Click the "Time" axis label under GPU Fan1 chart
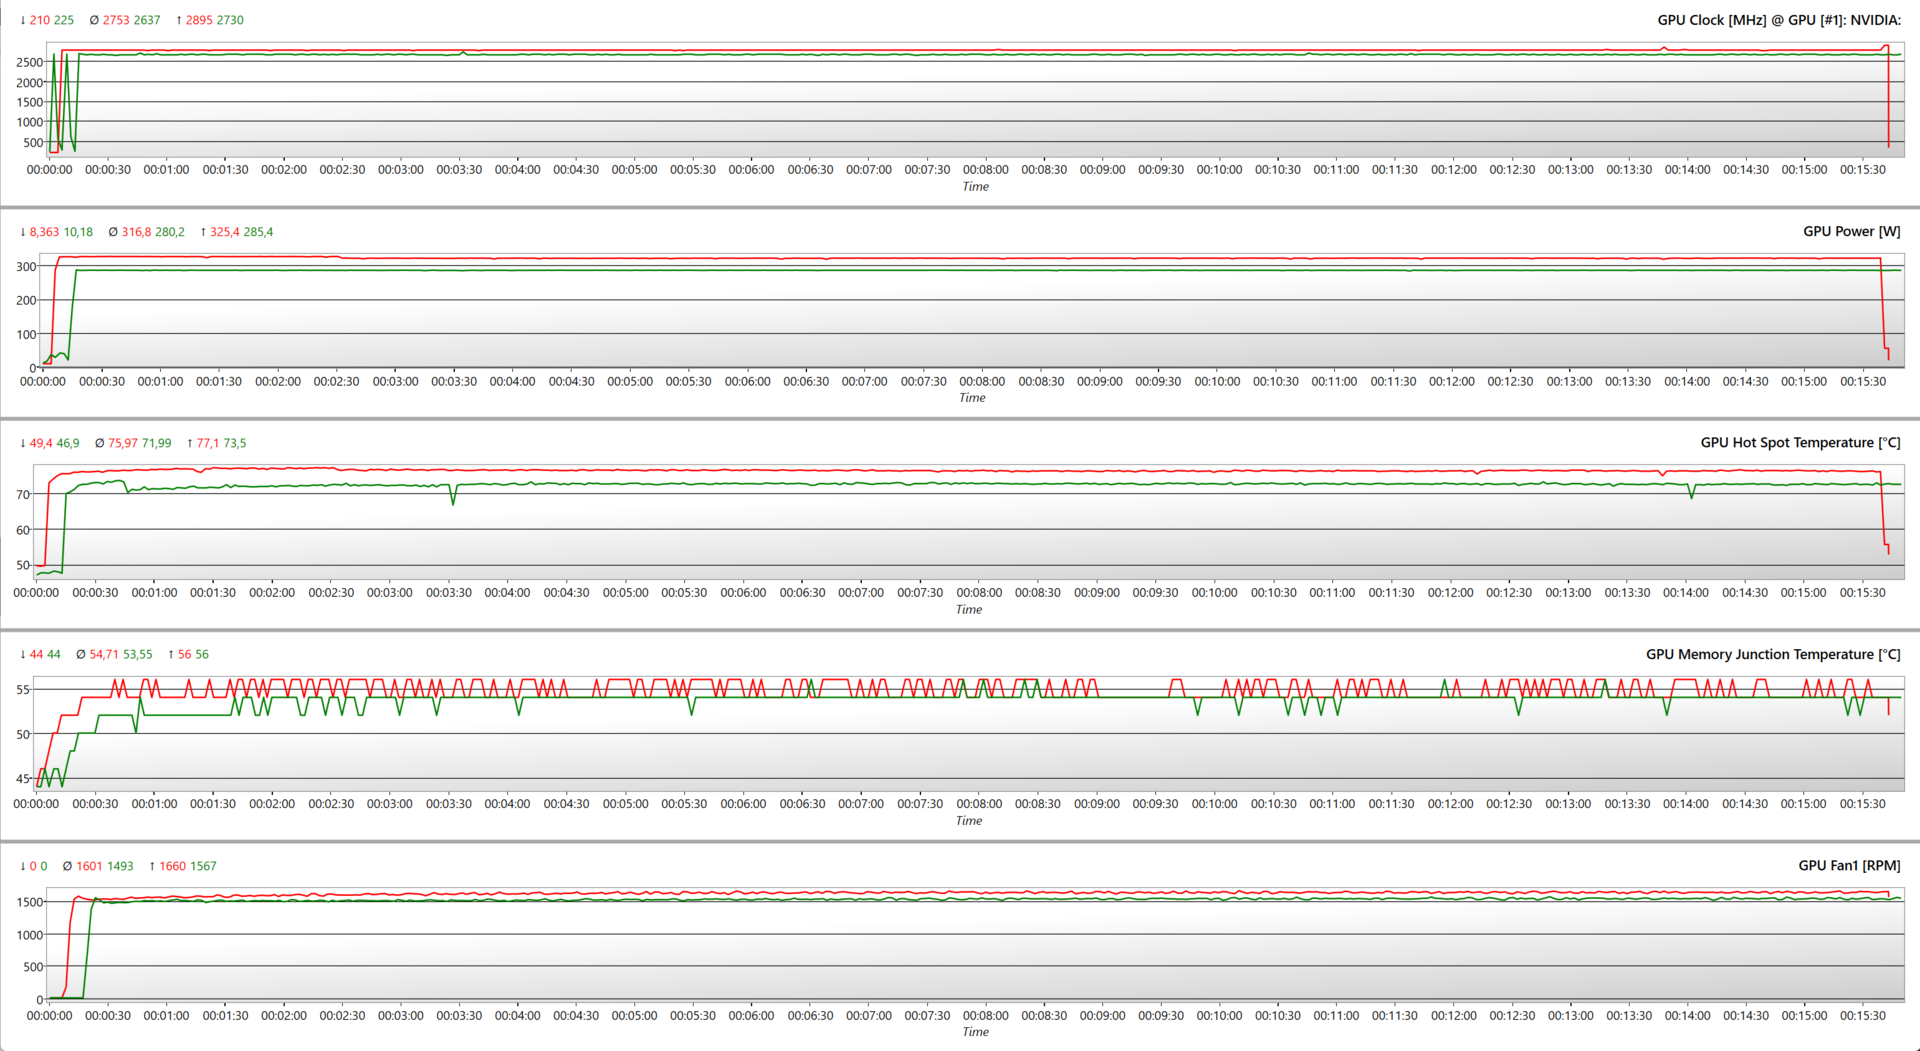The width and height of the screenshot is (1920, 1051). tap(976, 1032)
